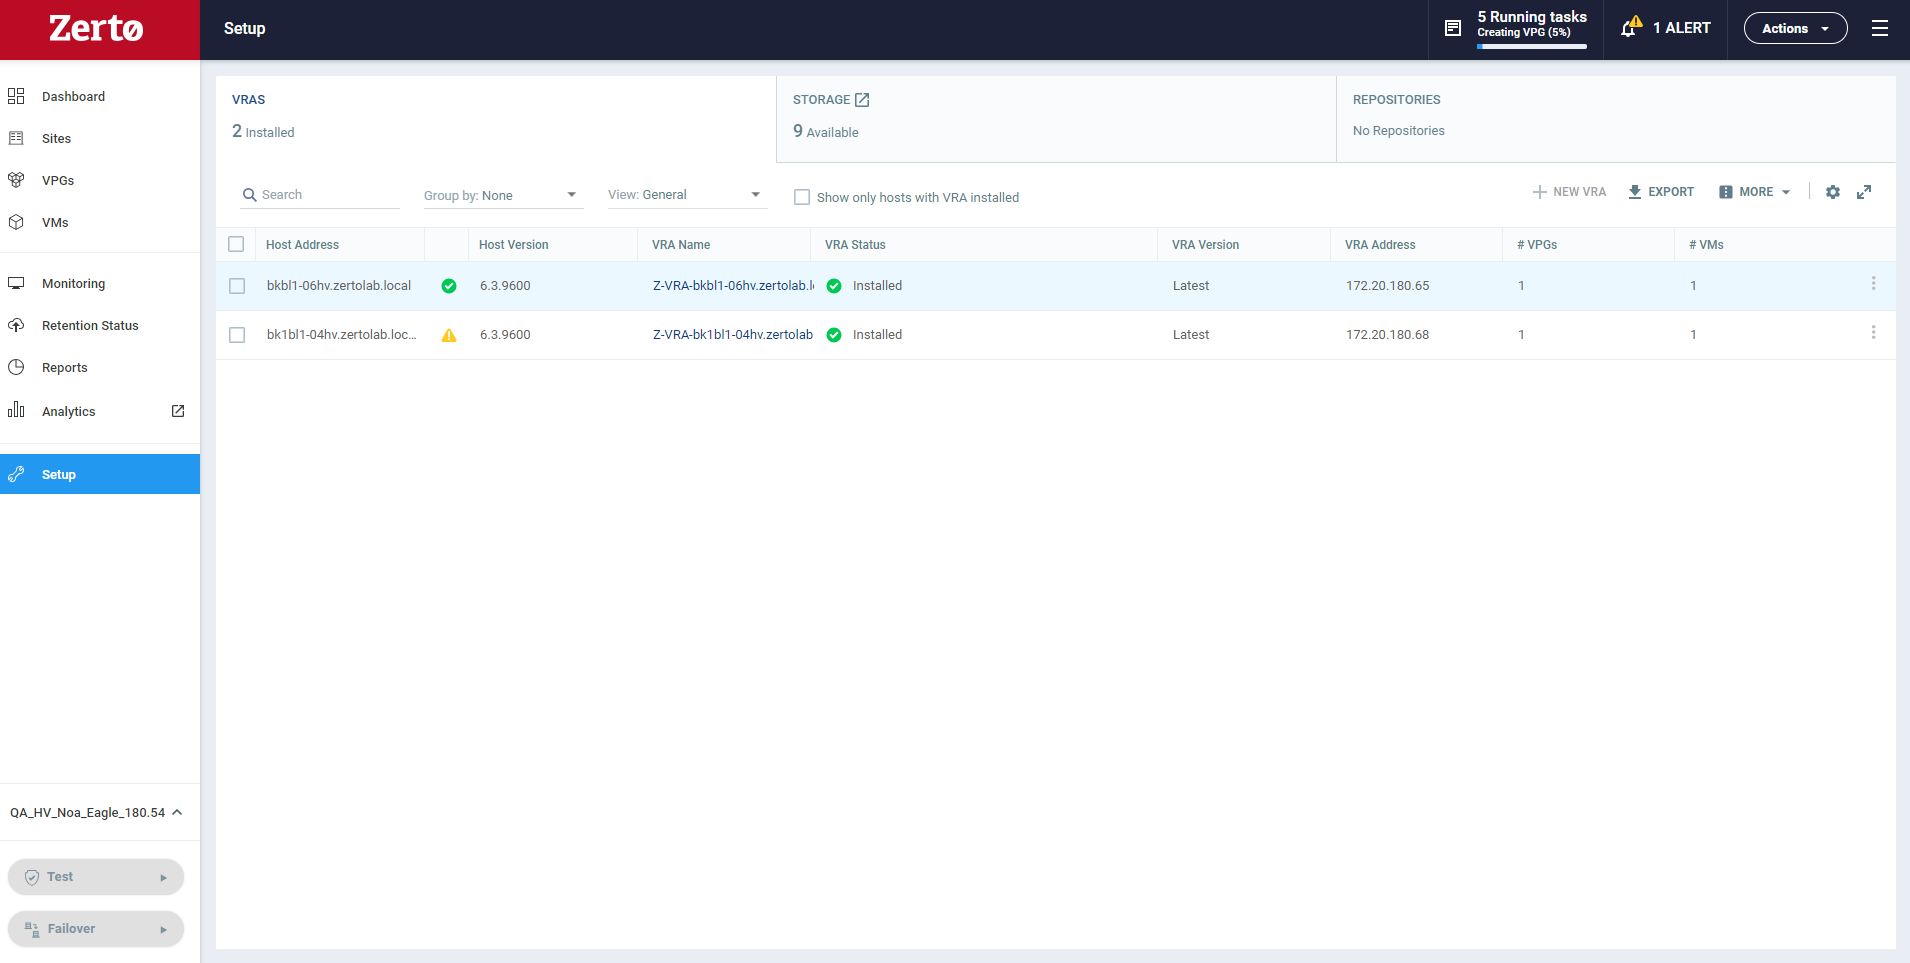Select the bkbl1-06hv.zertolab.local row checkbox

point(237,286)
